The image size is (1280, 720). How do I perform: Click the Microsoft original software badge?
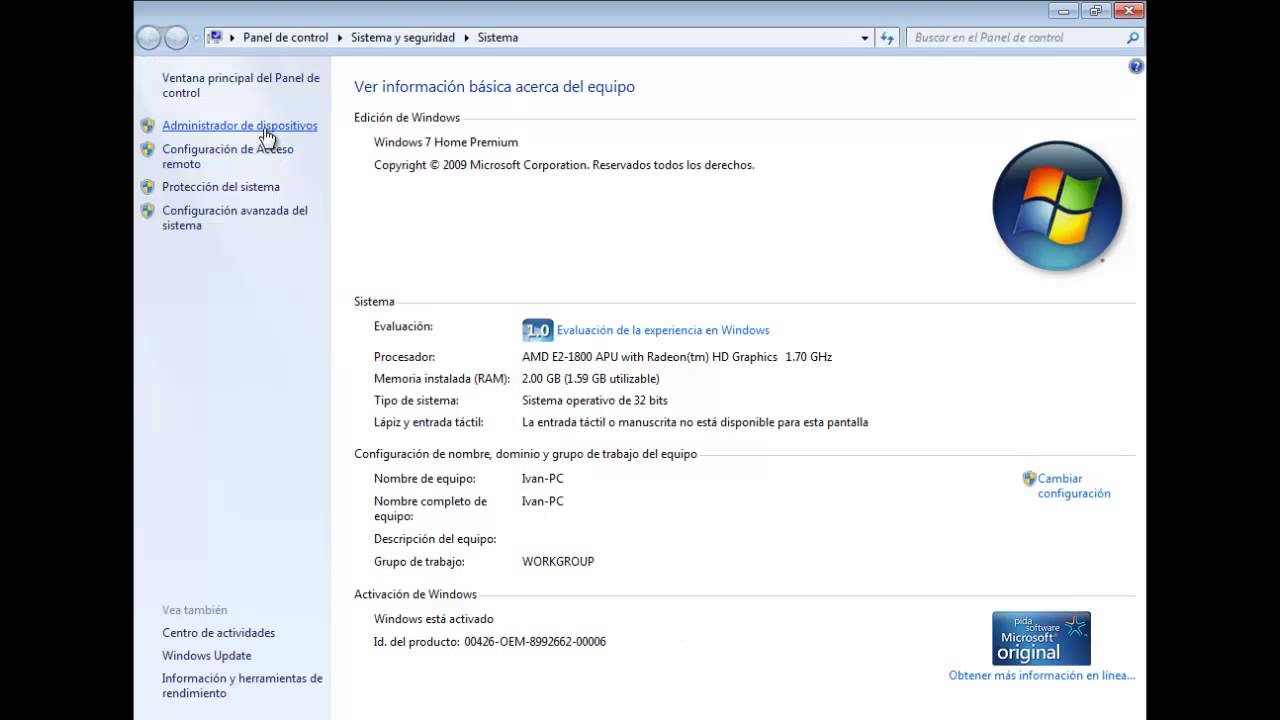point(1041,639)
